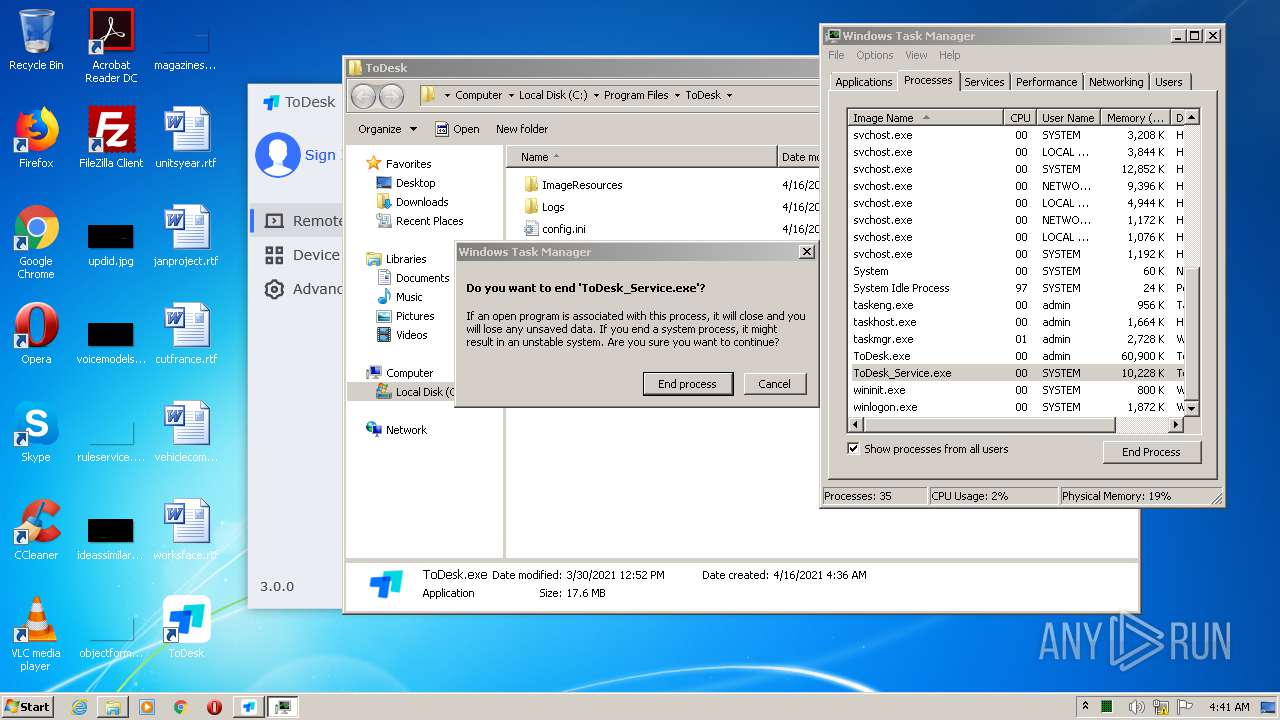Switch to Services tab
This screenshot has height=720, width=1280.
(984, 82)
